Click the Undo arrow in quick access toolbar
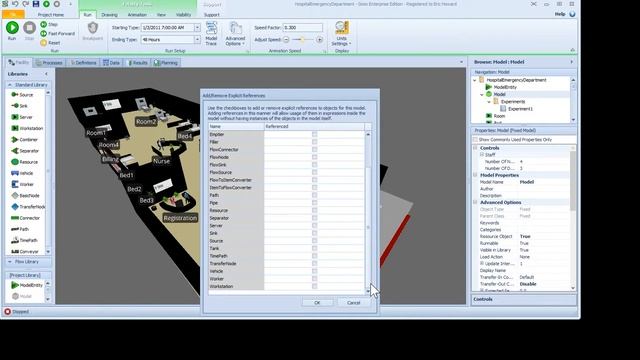 pyautogui.click(x=15, y=4)
